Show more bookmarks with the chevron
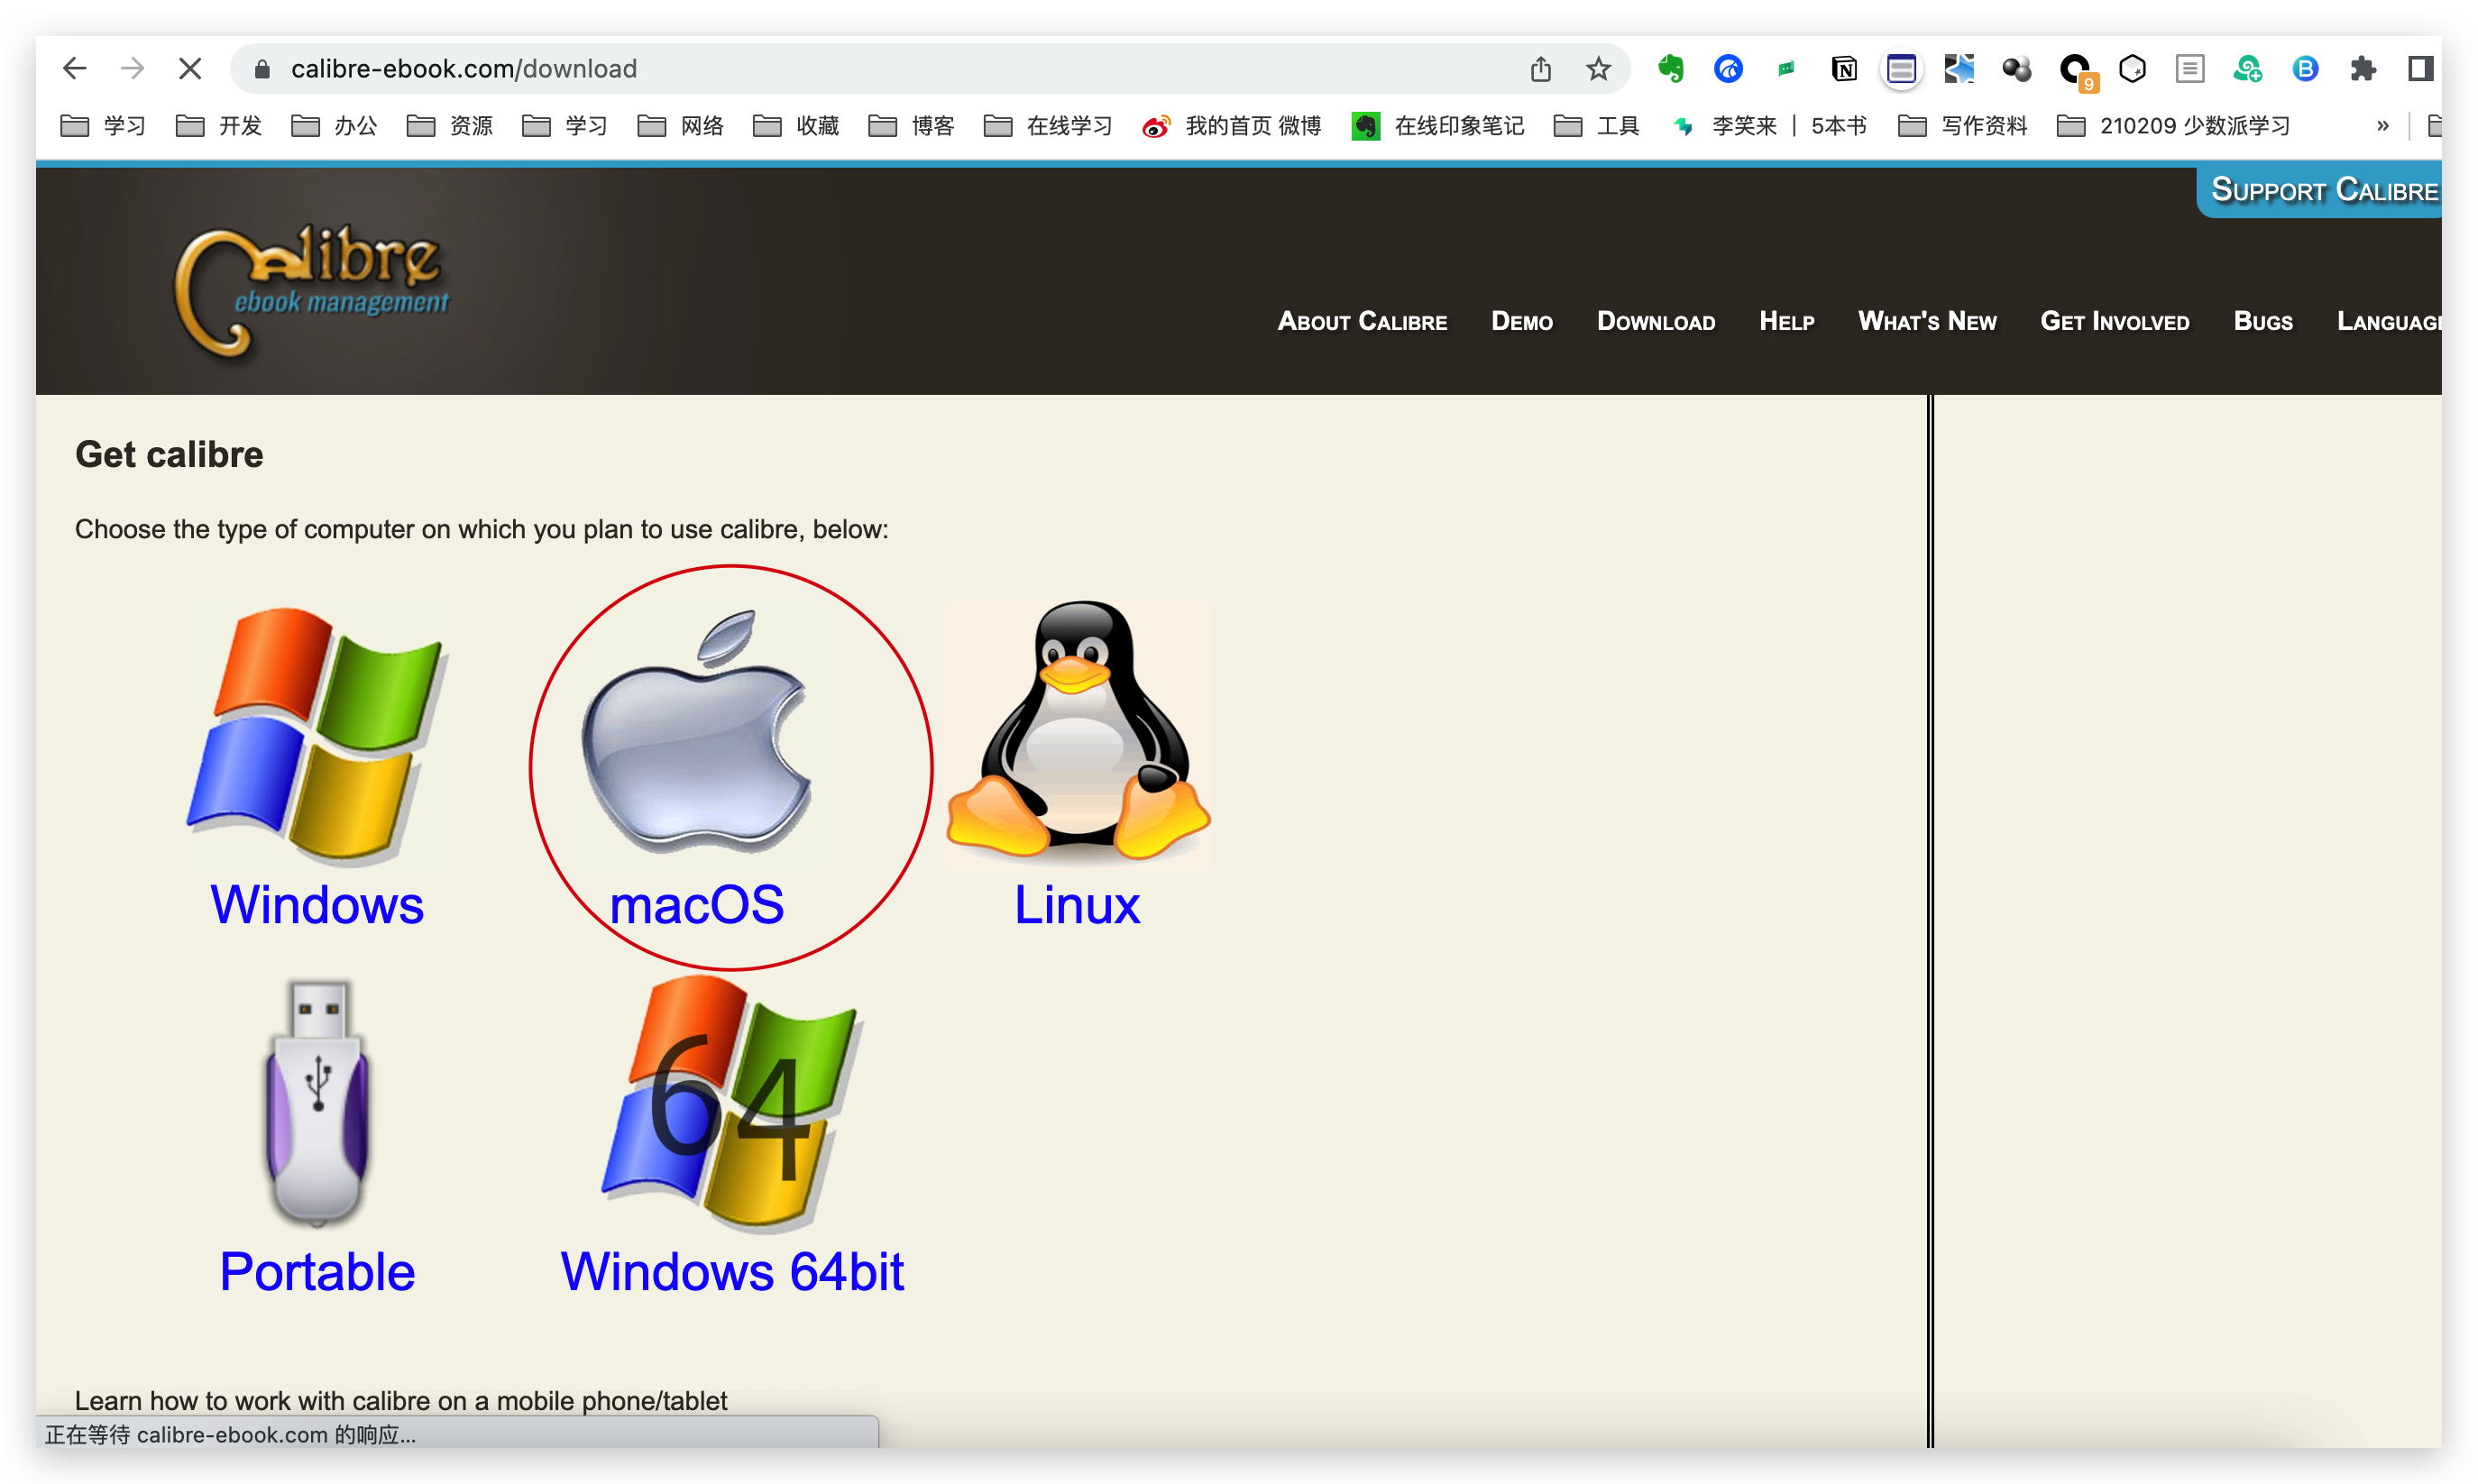The height and width of the screenshot is (1484, 2478). [2383, 125]
